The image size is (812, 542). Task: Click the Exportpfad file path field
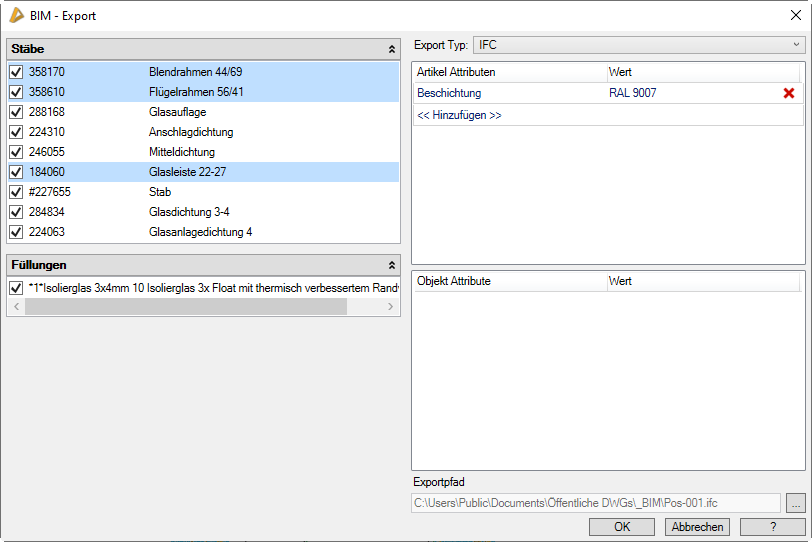coord(595,503)
